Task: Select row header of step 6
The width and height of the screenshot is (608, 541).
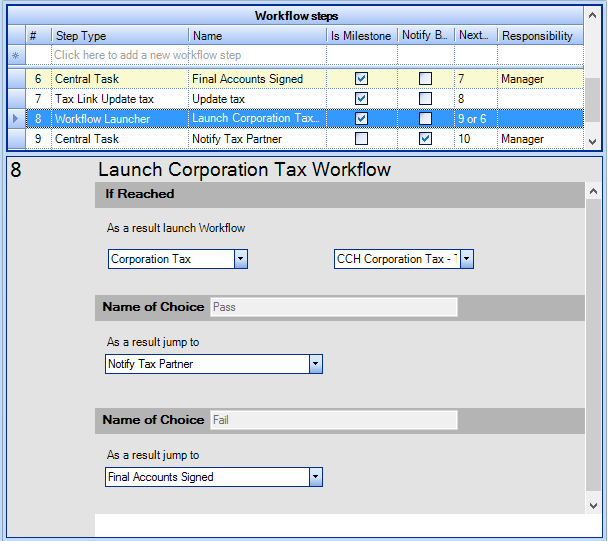Action: 16,79
